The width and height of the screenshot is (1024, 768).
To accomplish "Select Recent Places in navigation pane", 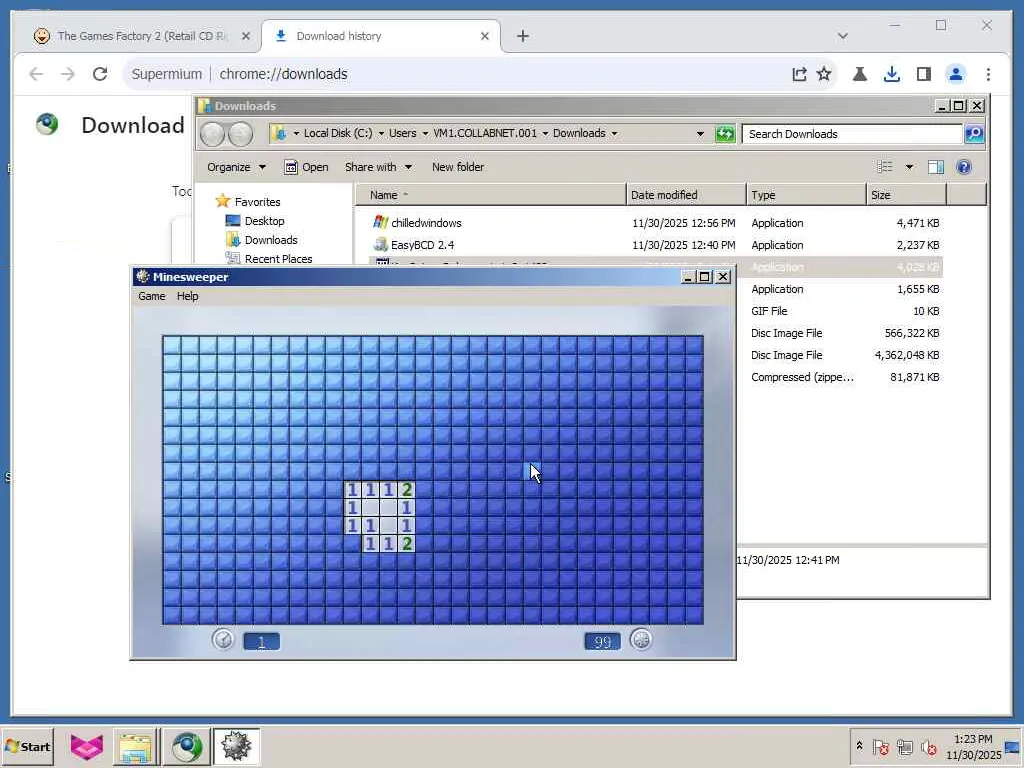I will click(278, 259).
